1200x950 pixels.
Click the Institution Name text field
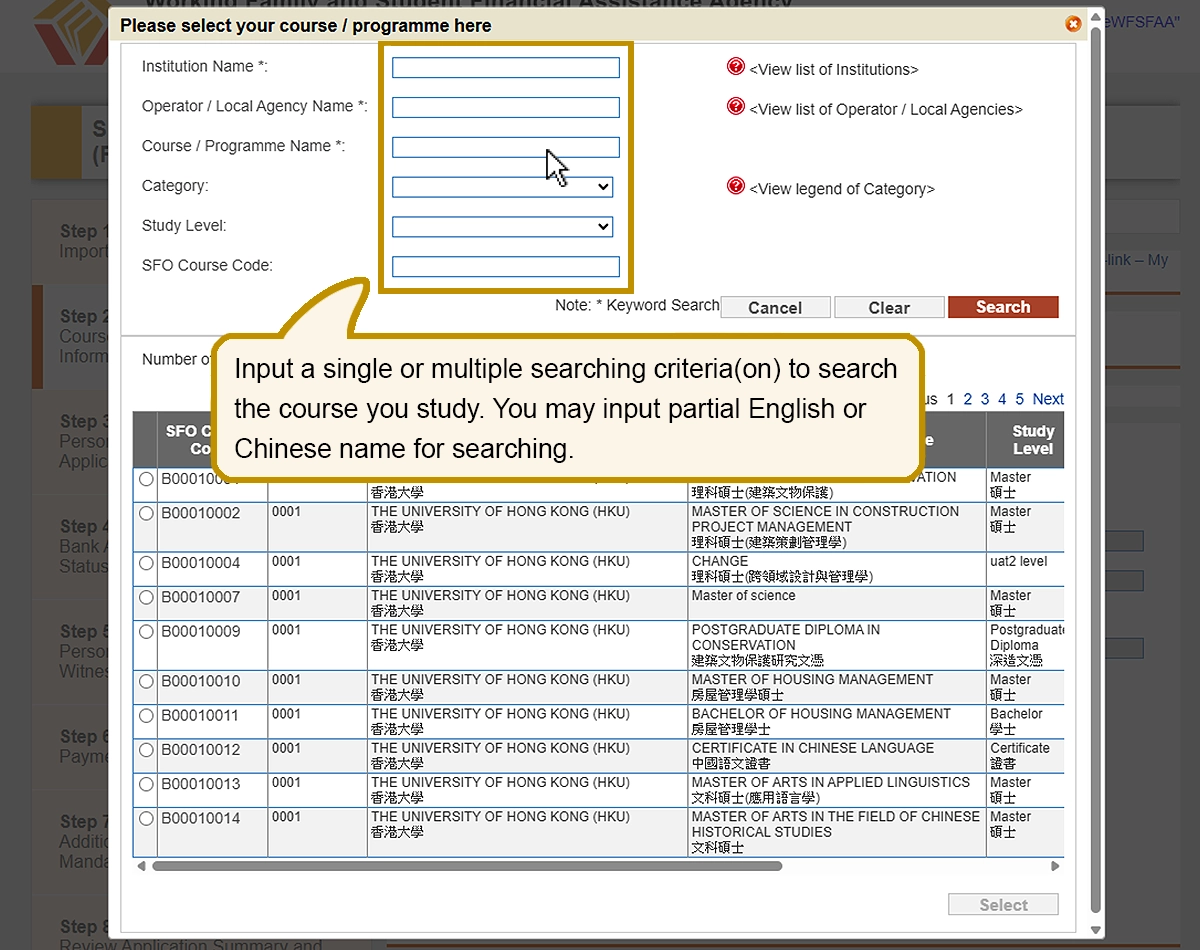(505, 68)
